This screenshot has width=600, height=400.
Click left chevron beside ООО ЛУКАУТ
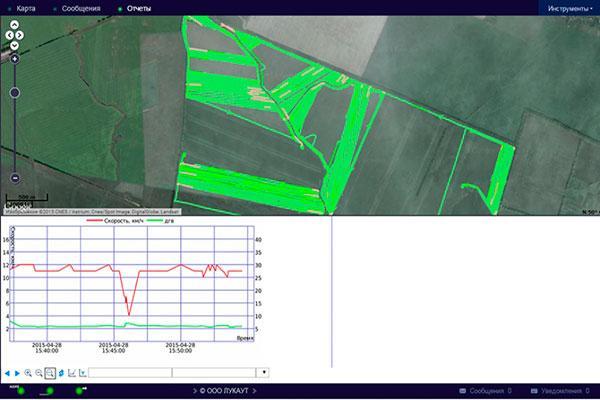click(x=195, y=391)
